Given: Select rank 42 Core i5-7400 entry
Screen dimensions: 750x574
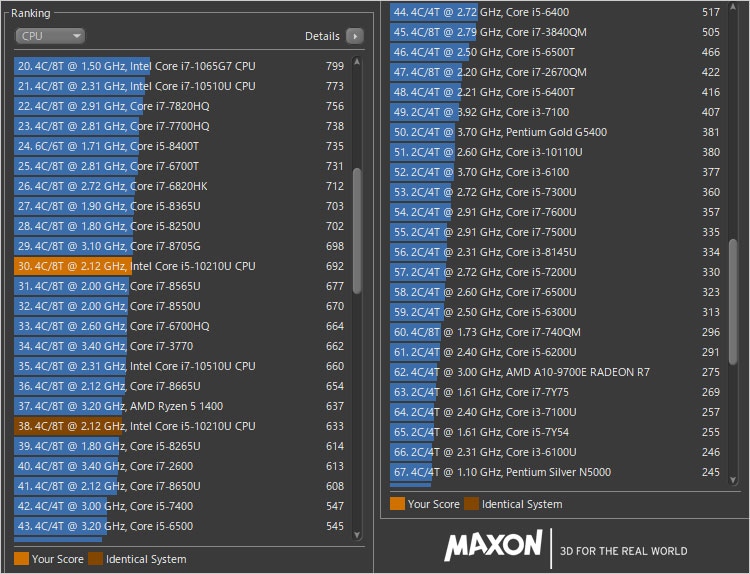Looking at the screenshot, I should coord(179,506).
